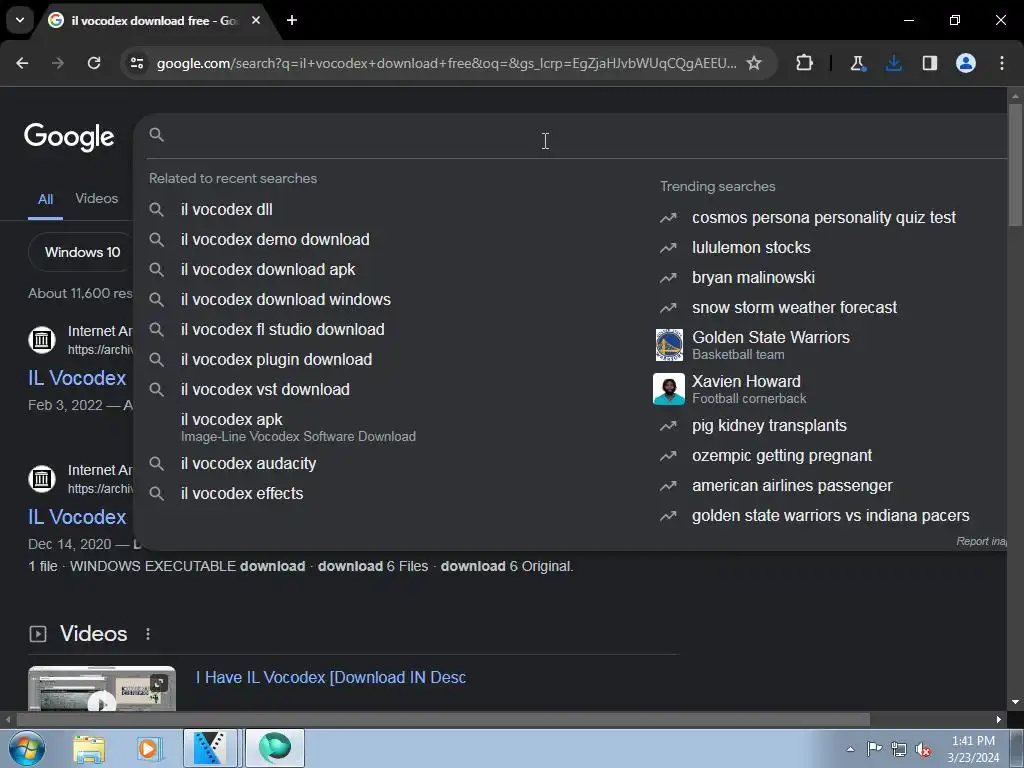Open the Videos section options menu

148,634
